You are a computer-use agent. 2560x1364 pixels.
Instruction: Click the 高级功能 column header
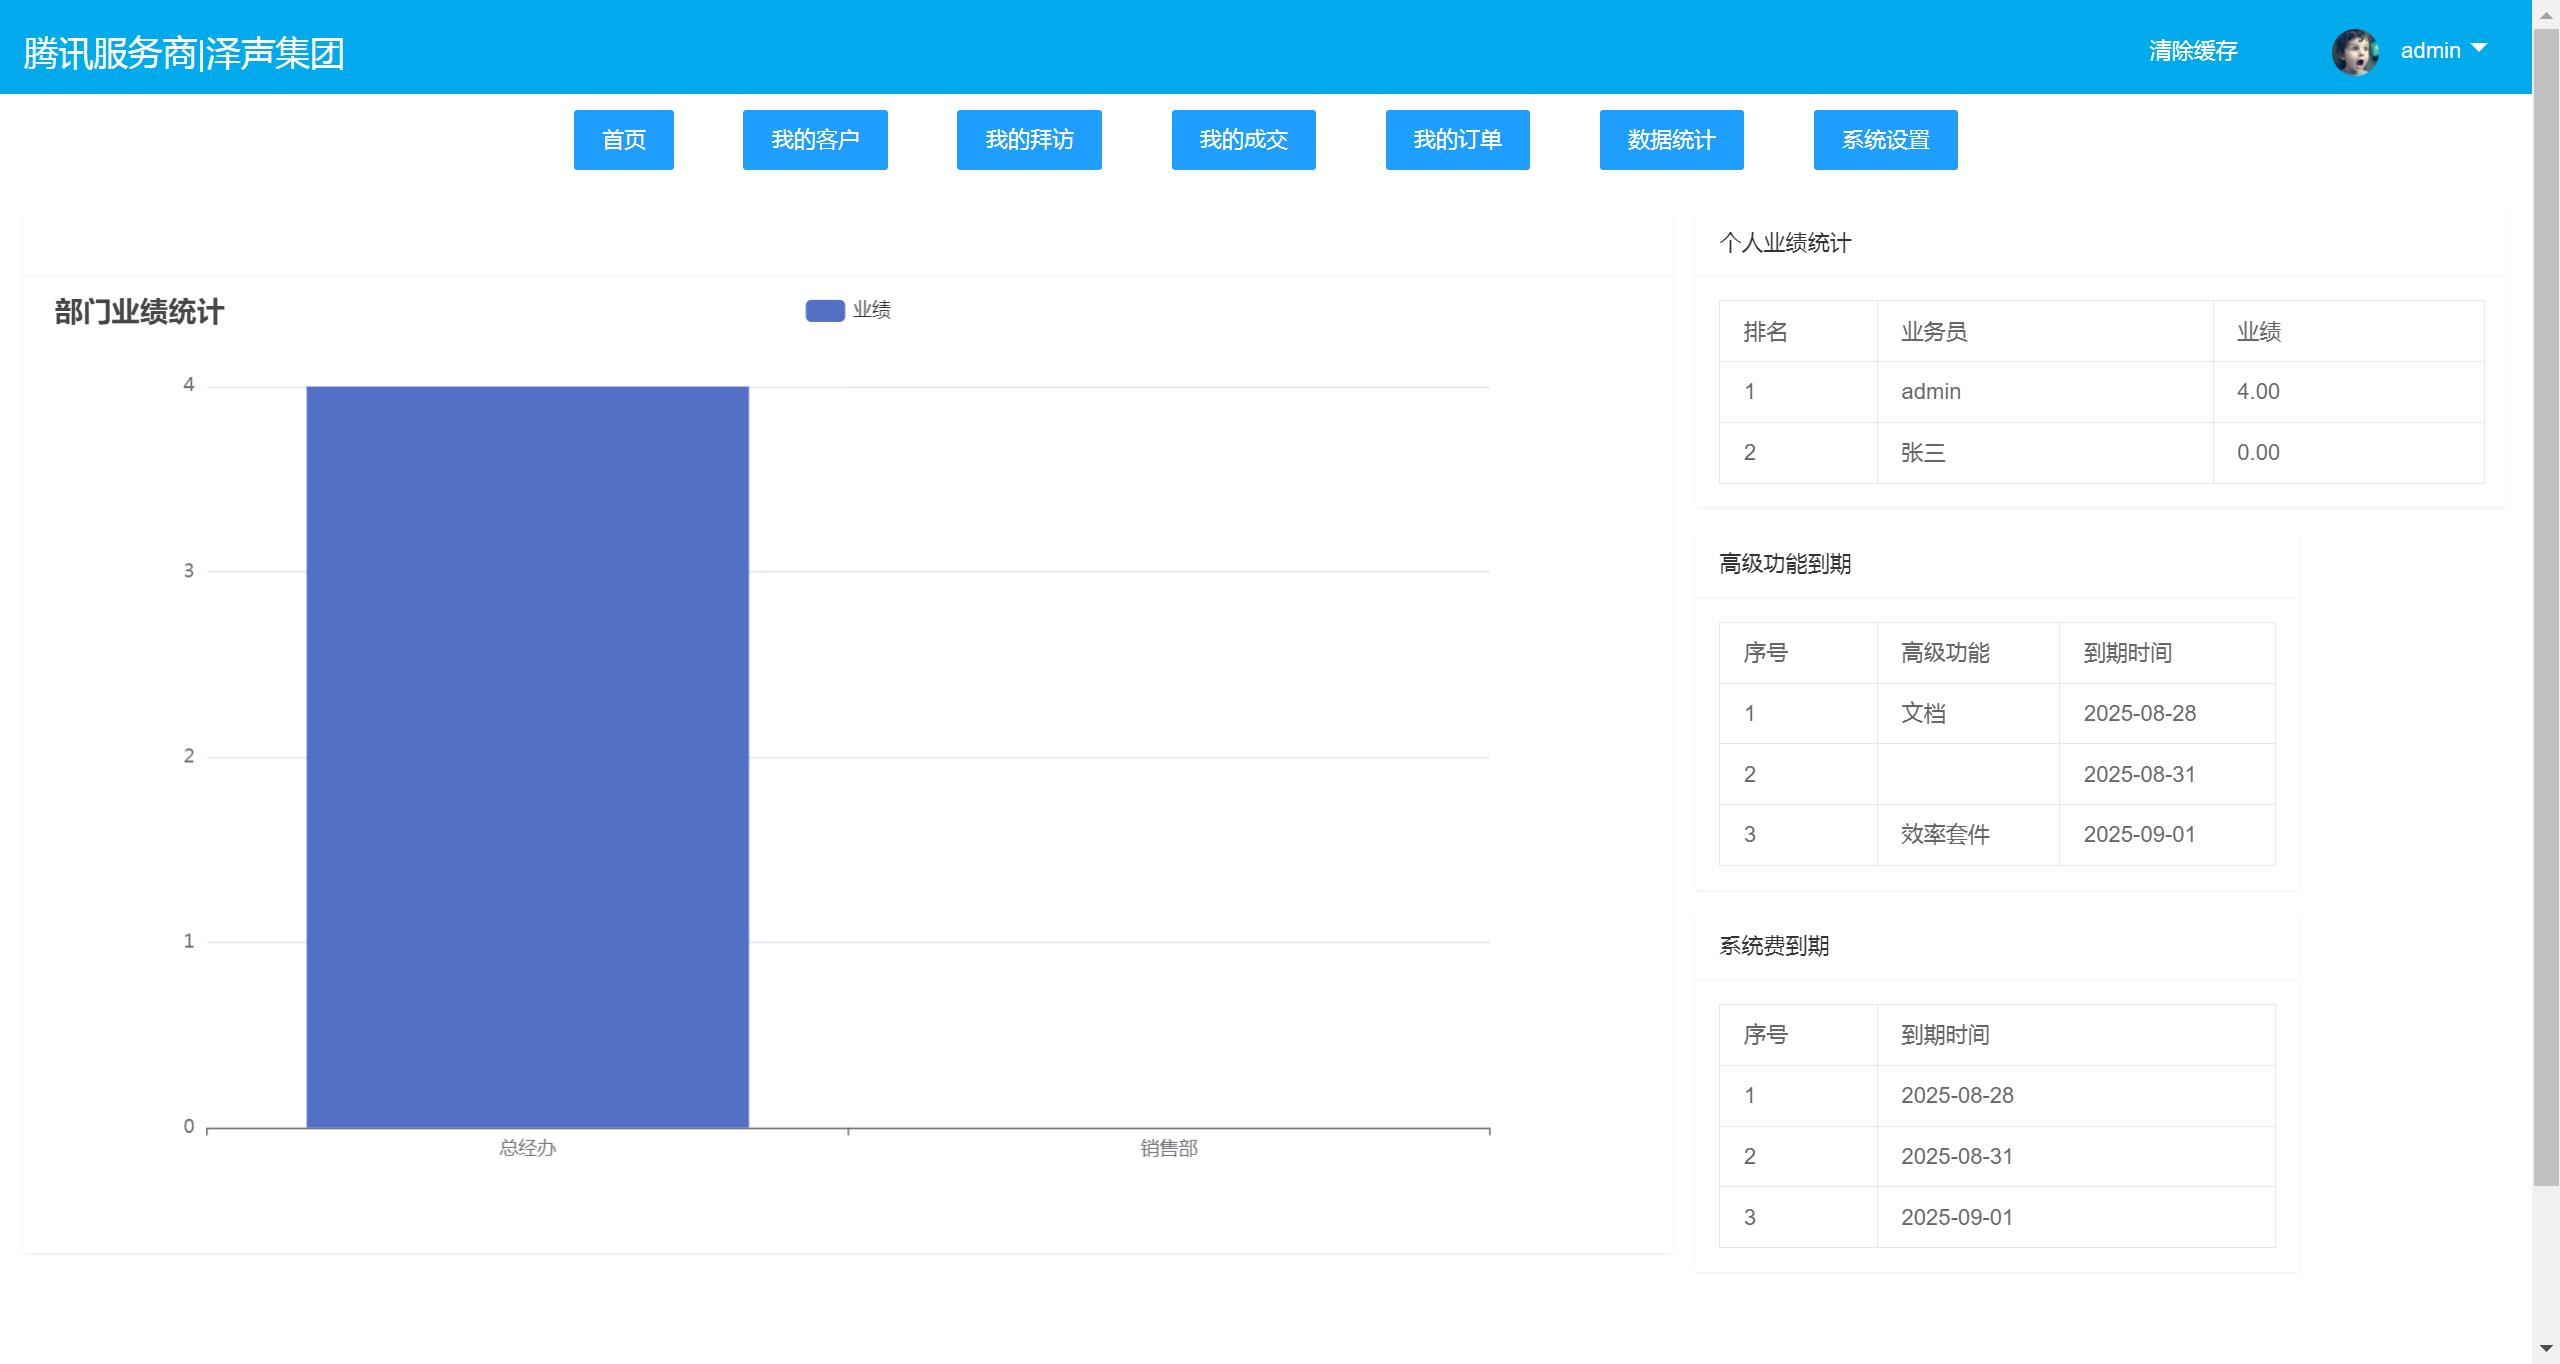[x=1968, y=654]
